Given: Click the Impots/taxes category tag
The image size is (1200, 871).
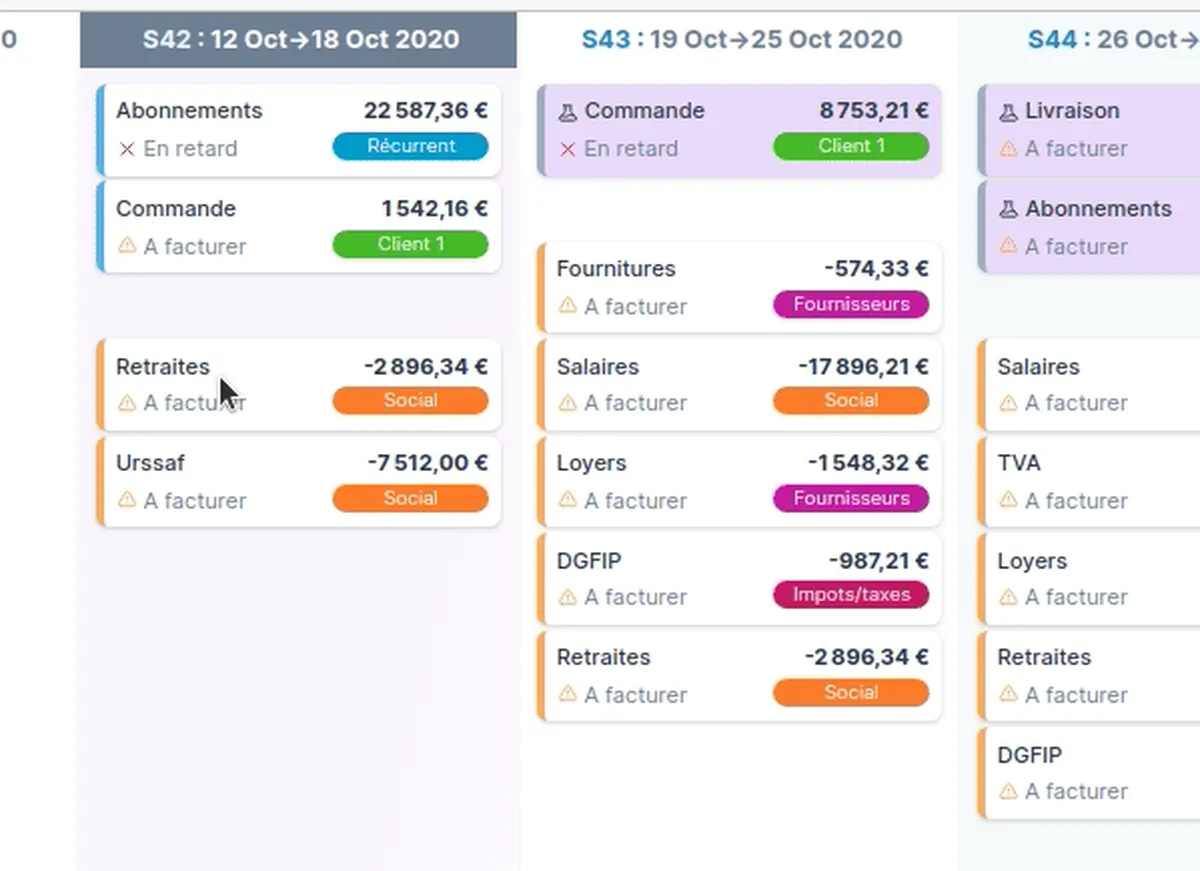Looking at the screenshot, I should (851, 595).
